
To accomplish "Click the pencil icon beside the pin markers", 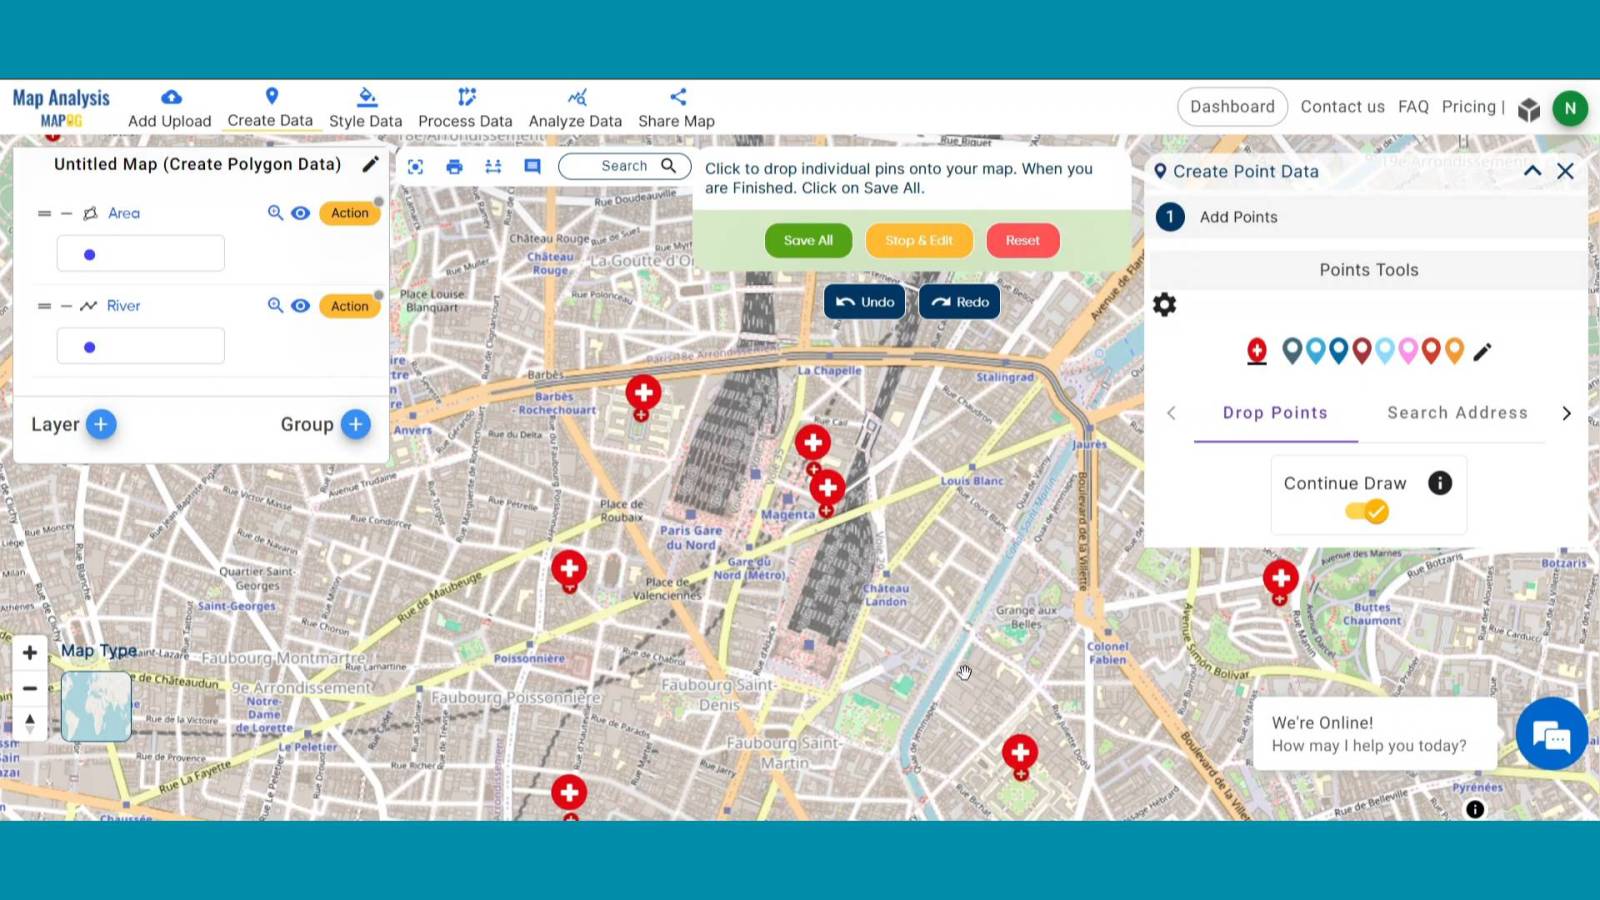I will click(1482, 351).
